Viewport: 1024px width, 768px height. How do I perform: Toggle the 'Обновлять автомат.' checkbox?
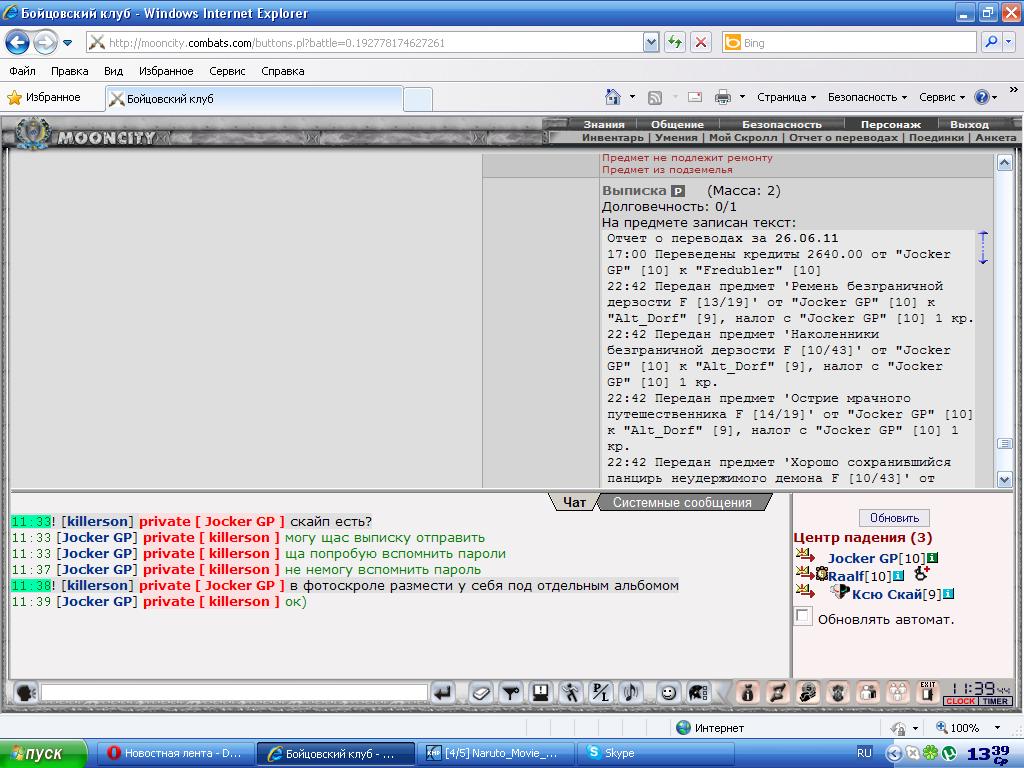(x=803, y=616)
